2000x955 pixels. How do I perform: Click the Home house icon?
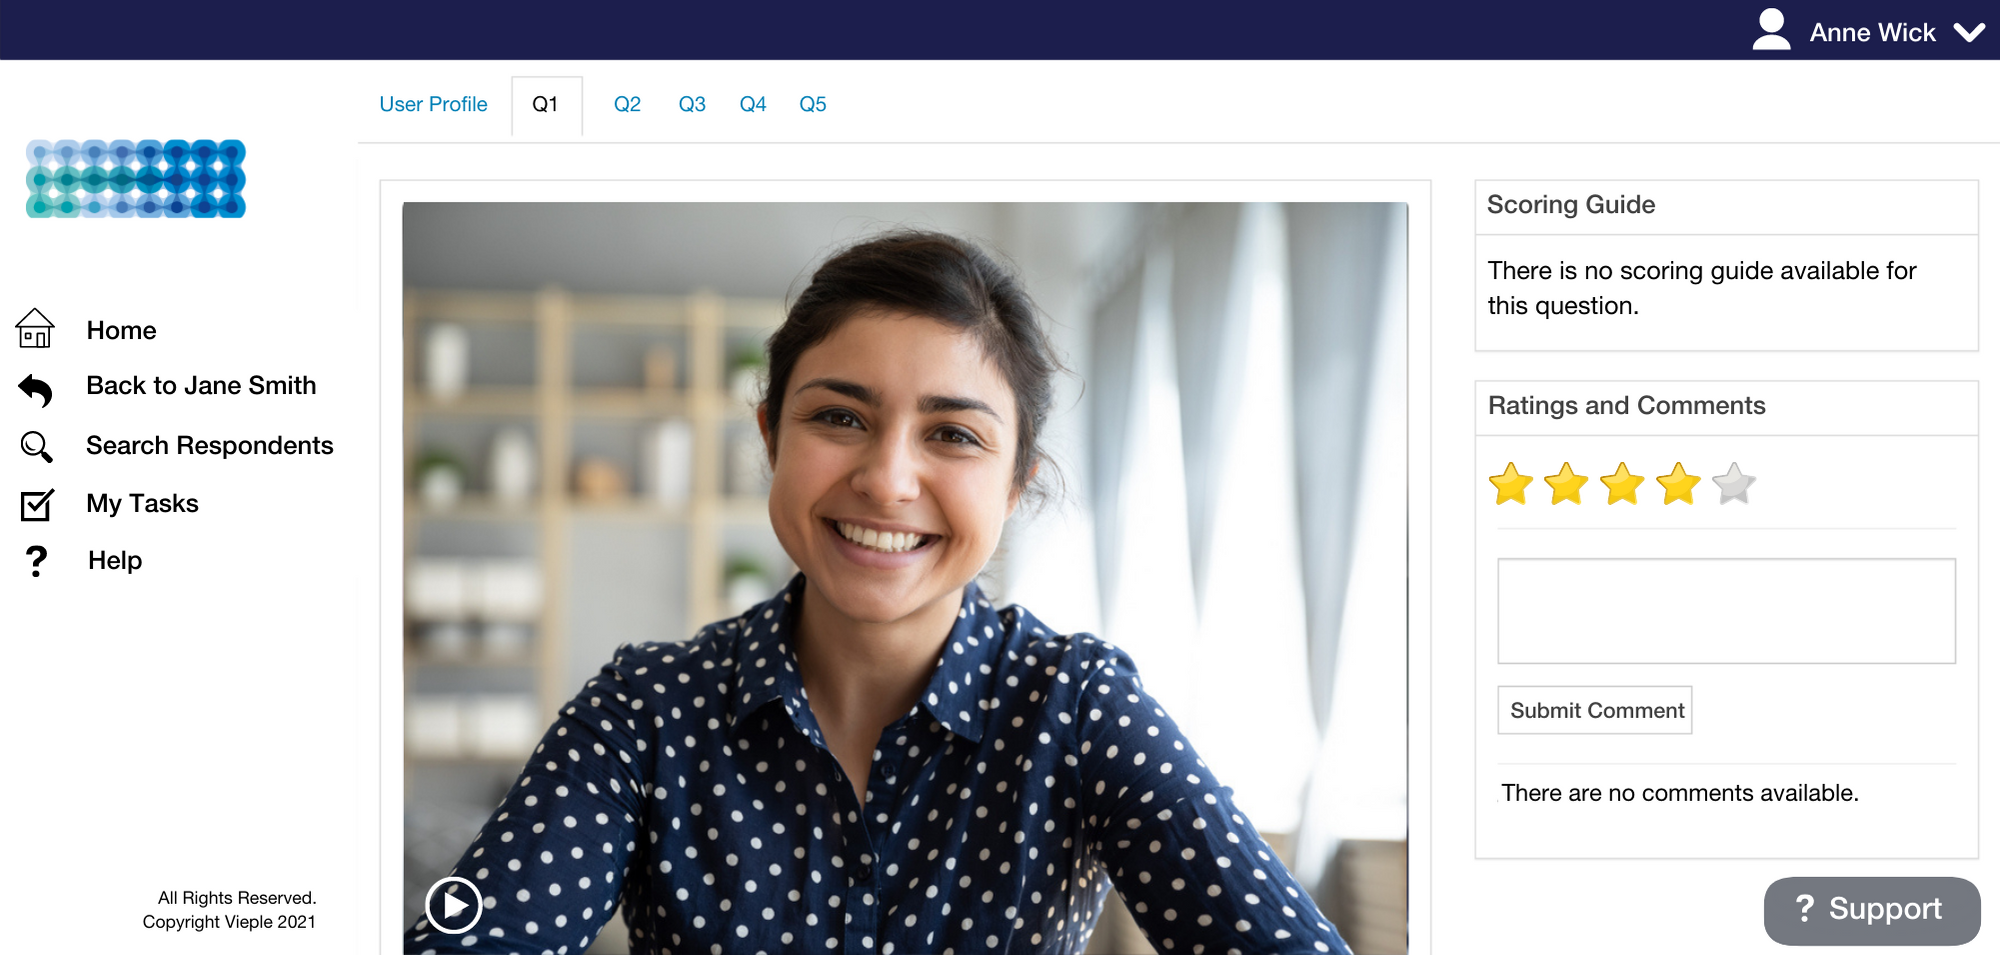tap(35, 329)
